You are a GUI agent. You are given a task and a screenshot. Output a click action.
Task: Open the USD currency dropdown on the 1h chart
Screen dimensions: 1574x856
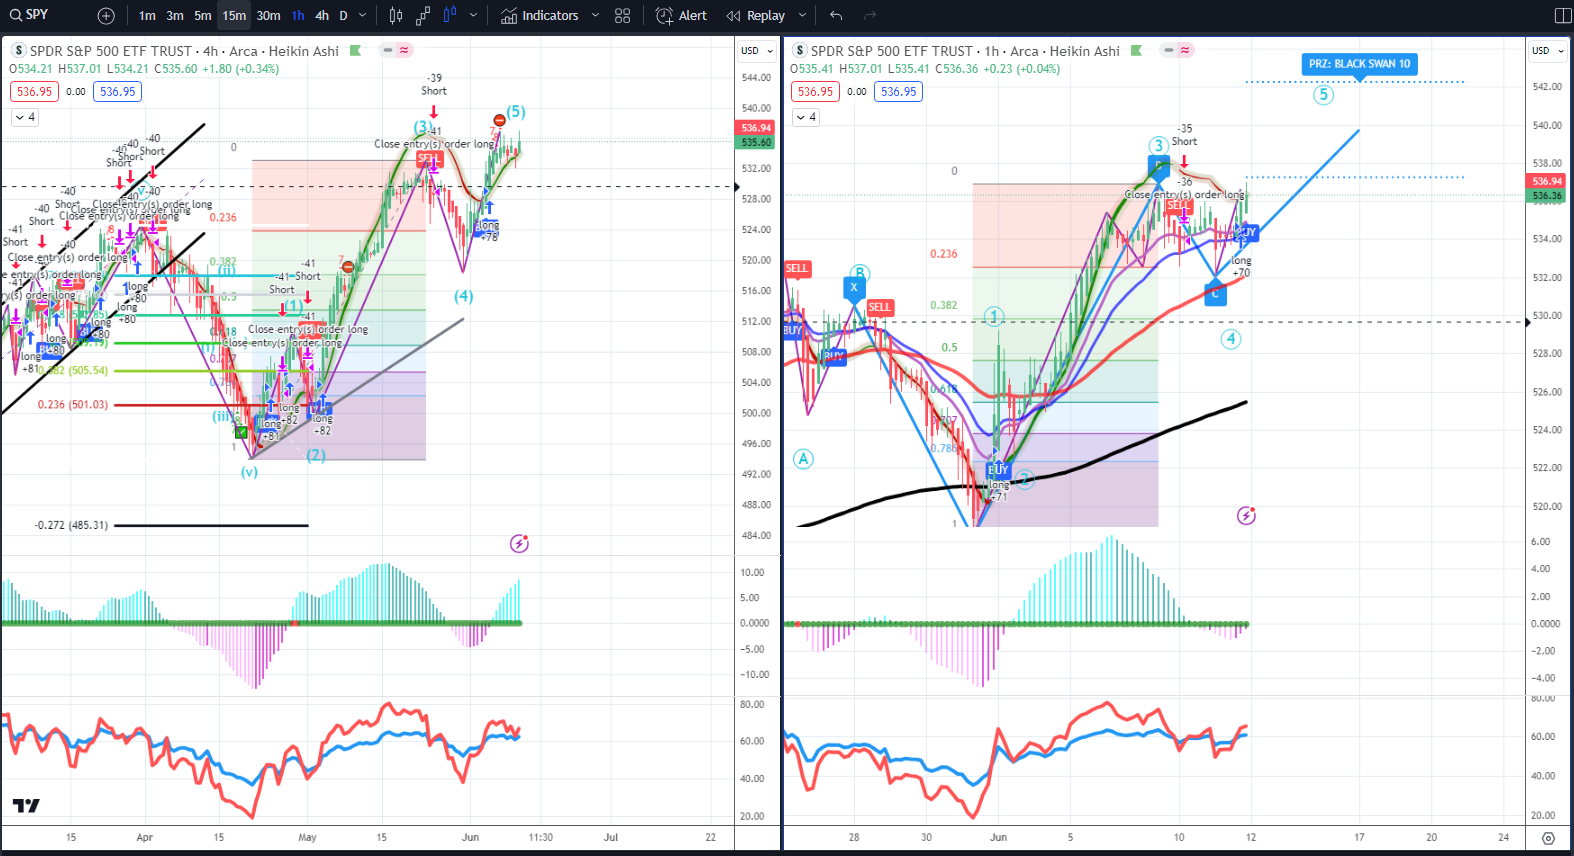(x=1547, y=51)
